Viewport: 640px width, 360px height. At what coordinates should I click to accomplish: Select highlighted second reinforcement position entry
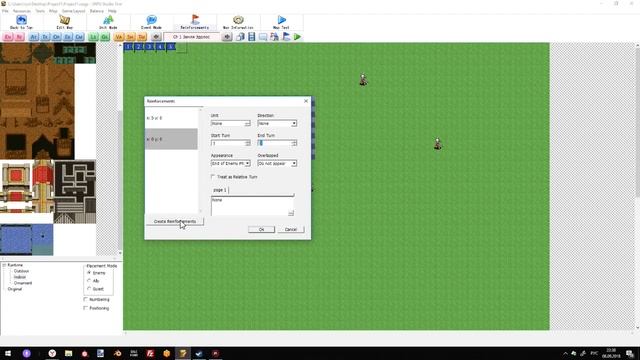coord(171,139)
